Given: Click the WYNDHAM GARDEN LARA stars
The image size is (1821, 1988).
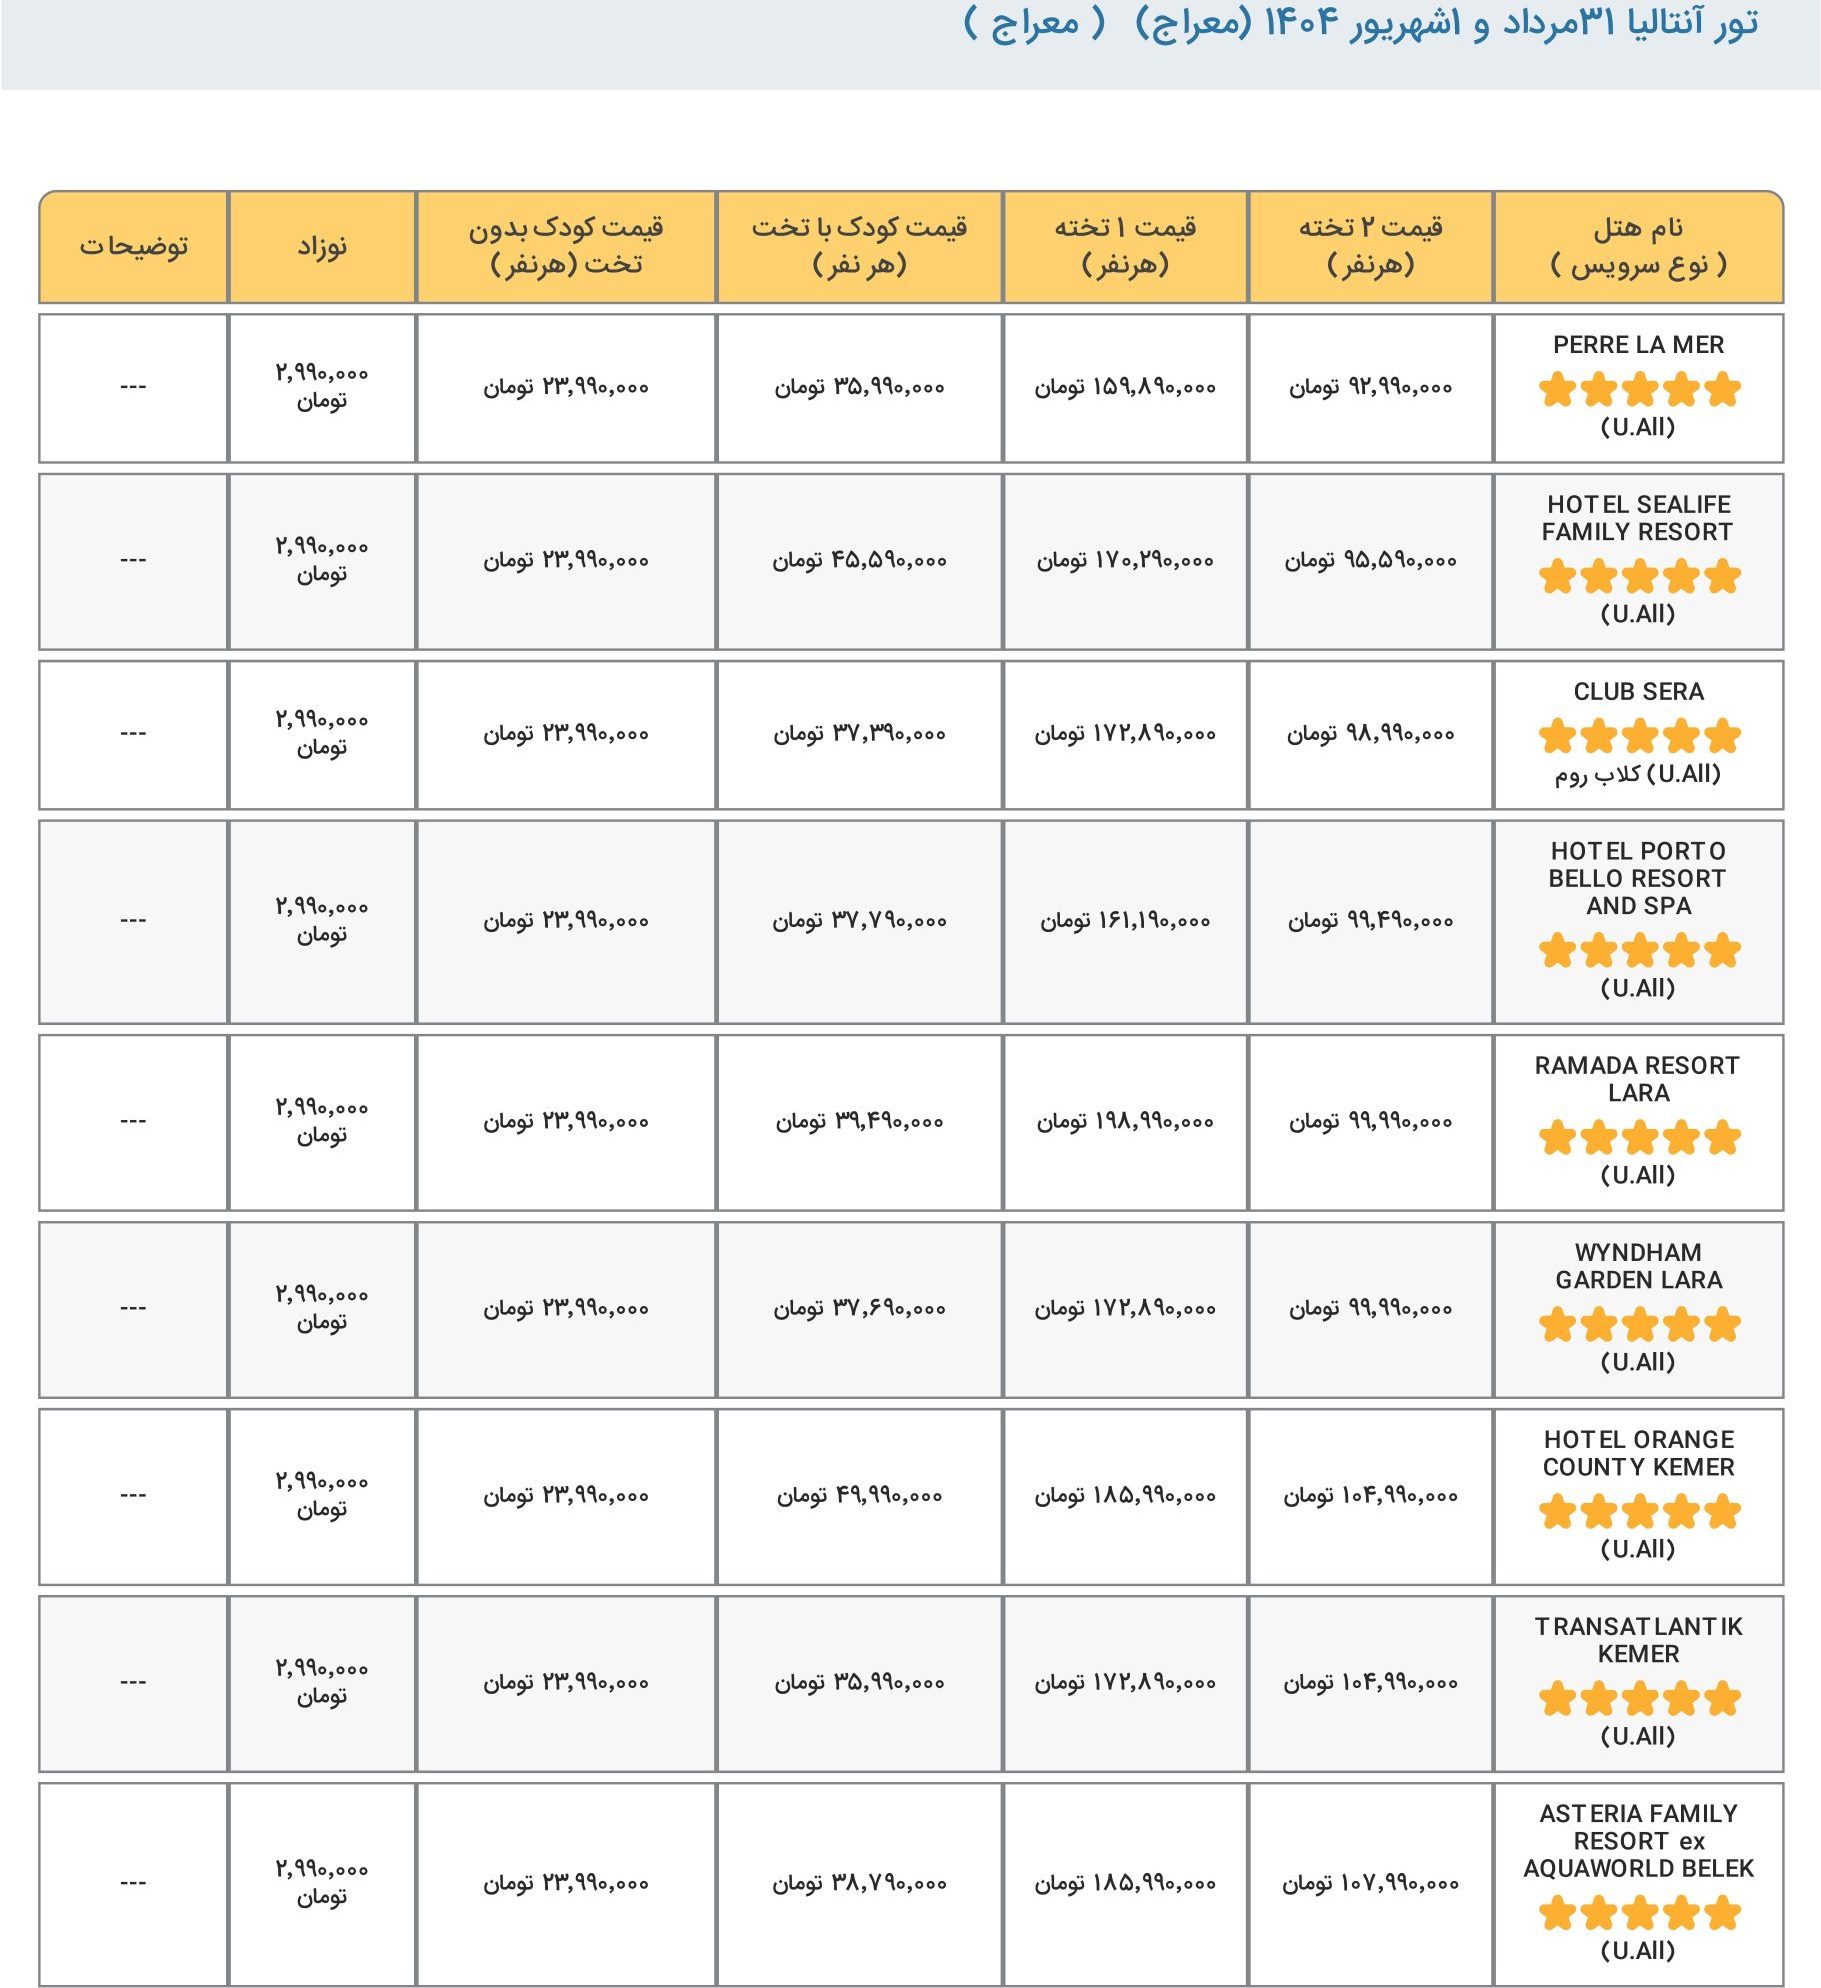Looking at the screenshot, I should coord(1639,1324).
